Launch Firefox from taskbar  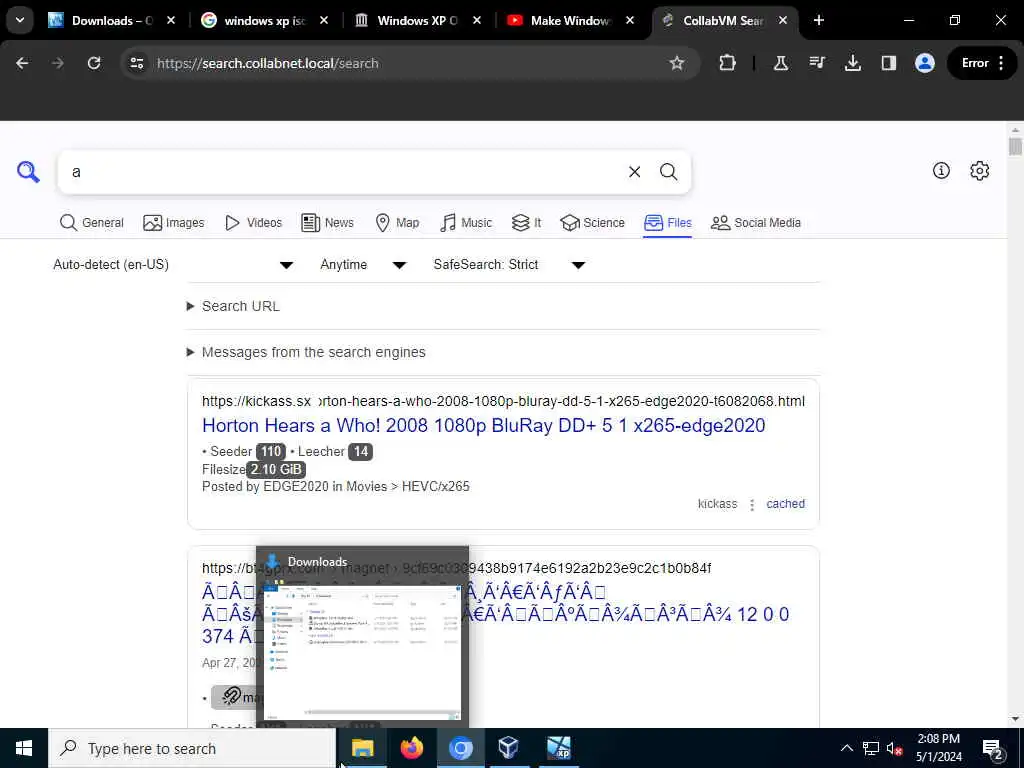pos(411,748)
